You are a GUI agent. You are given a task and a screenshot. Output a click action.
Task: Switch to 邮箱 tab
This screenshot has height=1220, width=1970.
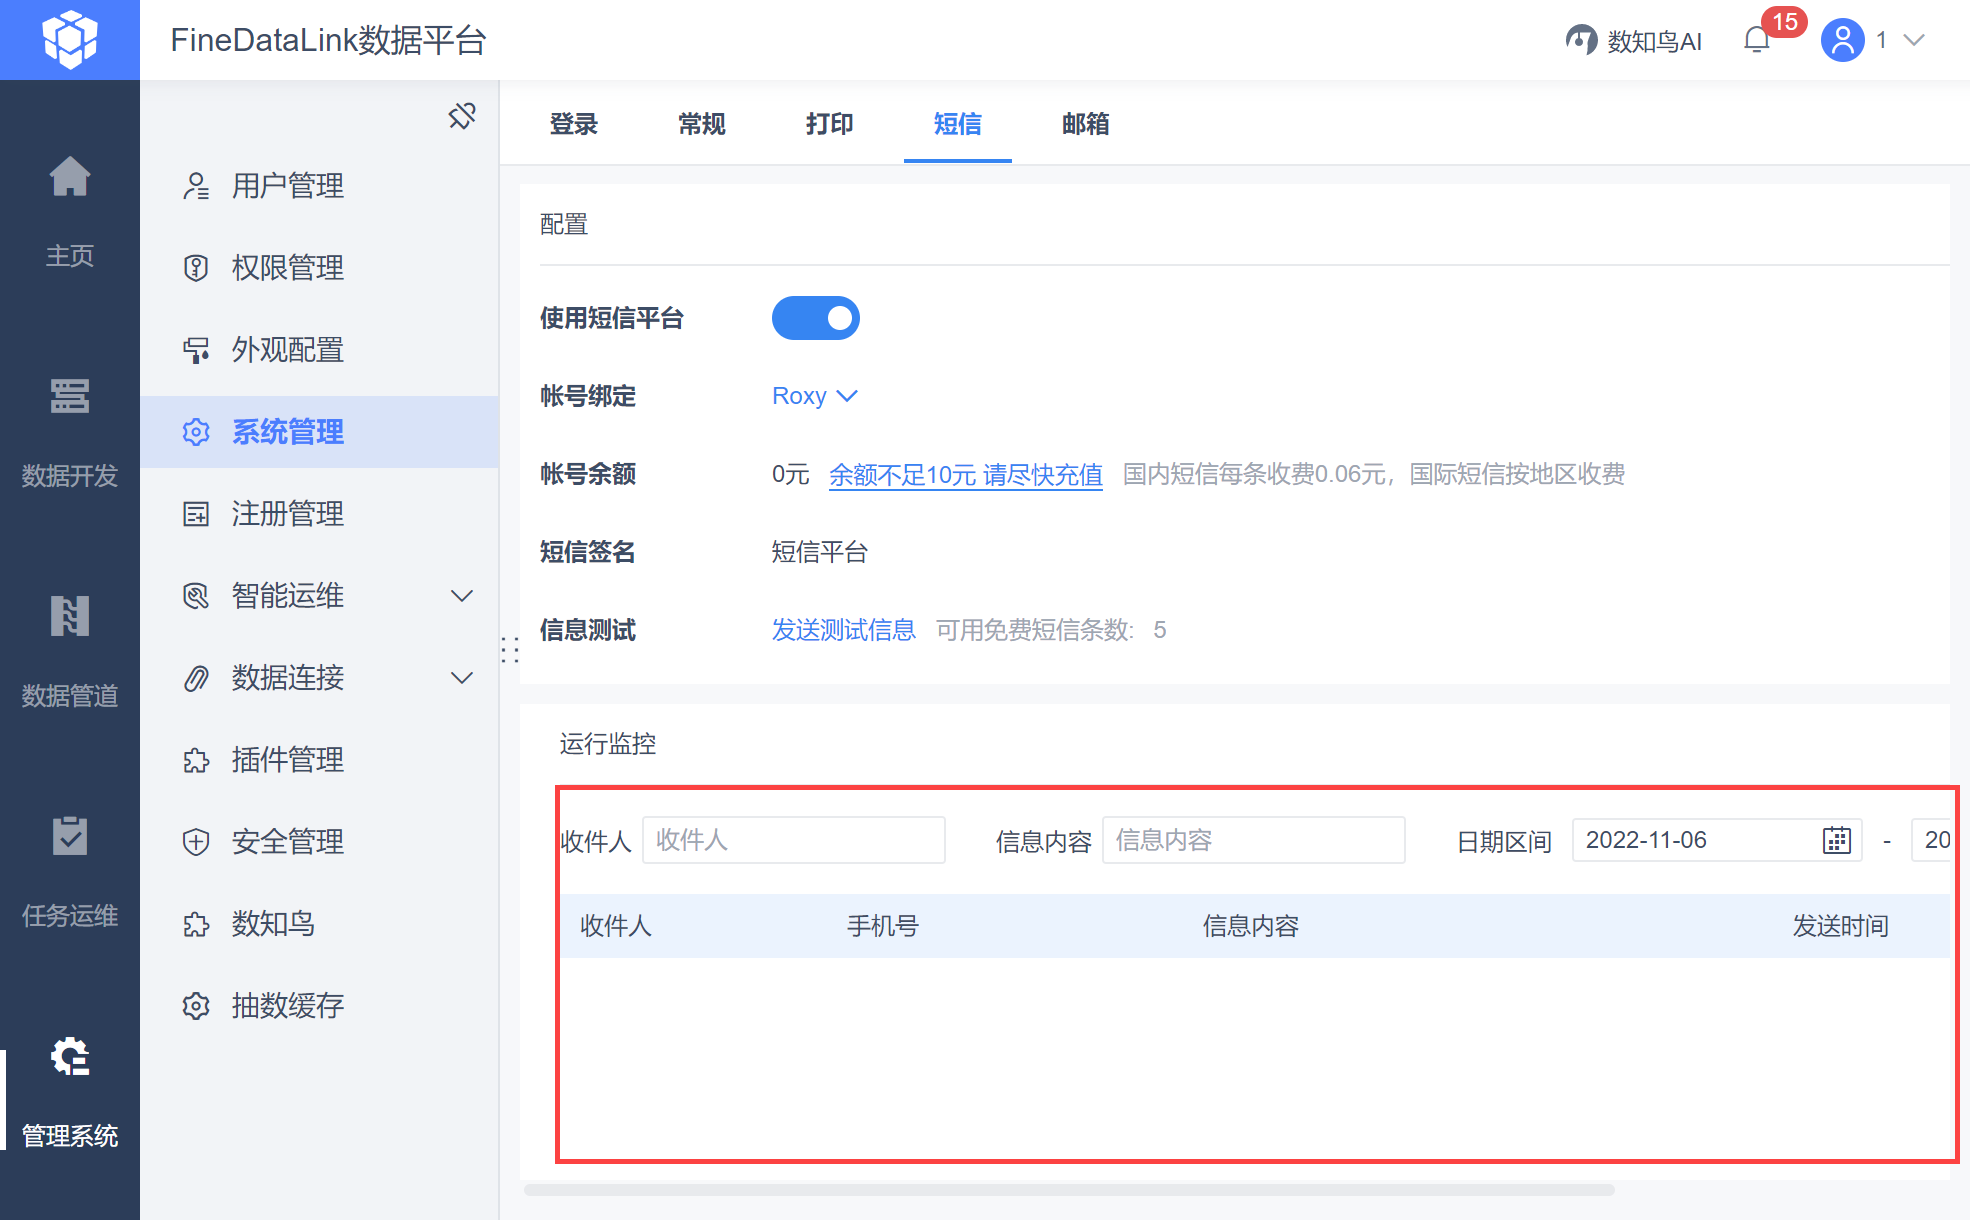[1085, 124]
